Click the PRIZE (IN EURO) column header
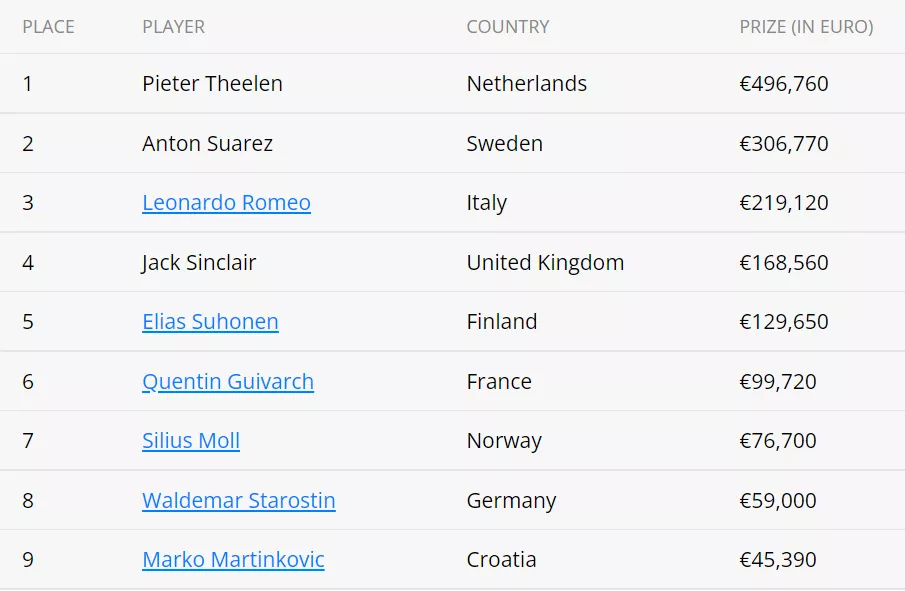 (806, 27)
